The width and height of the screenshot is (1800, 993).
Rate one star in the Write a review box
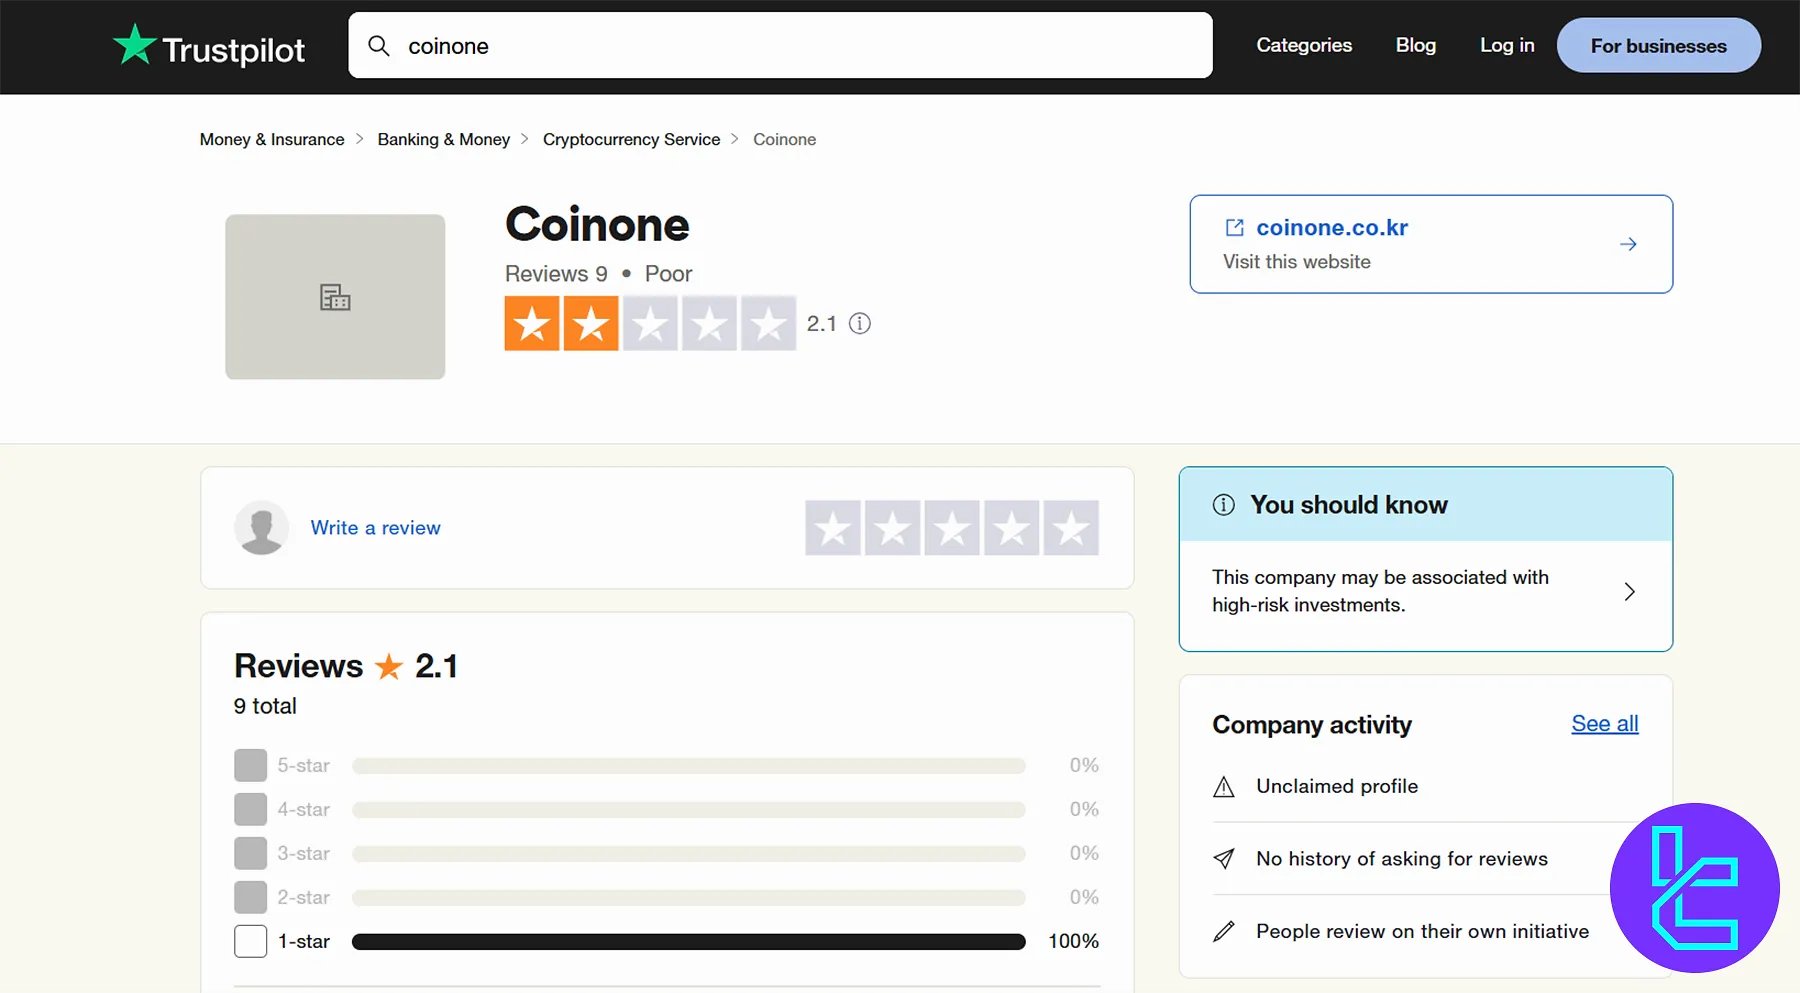coord(833,528)
